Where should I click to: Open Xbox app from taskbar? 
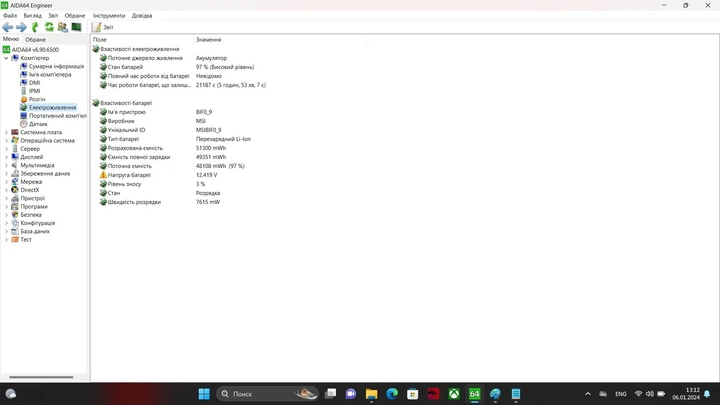(x=454, y=394)
